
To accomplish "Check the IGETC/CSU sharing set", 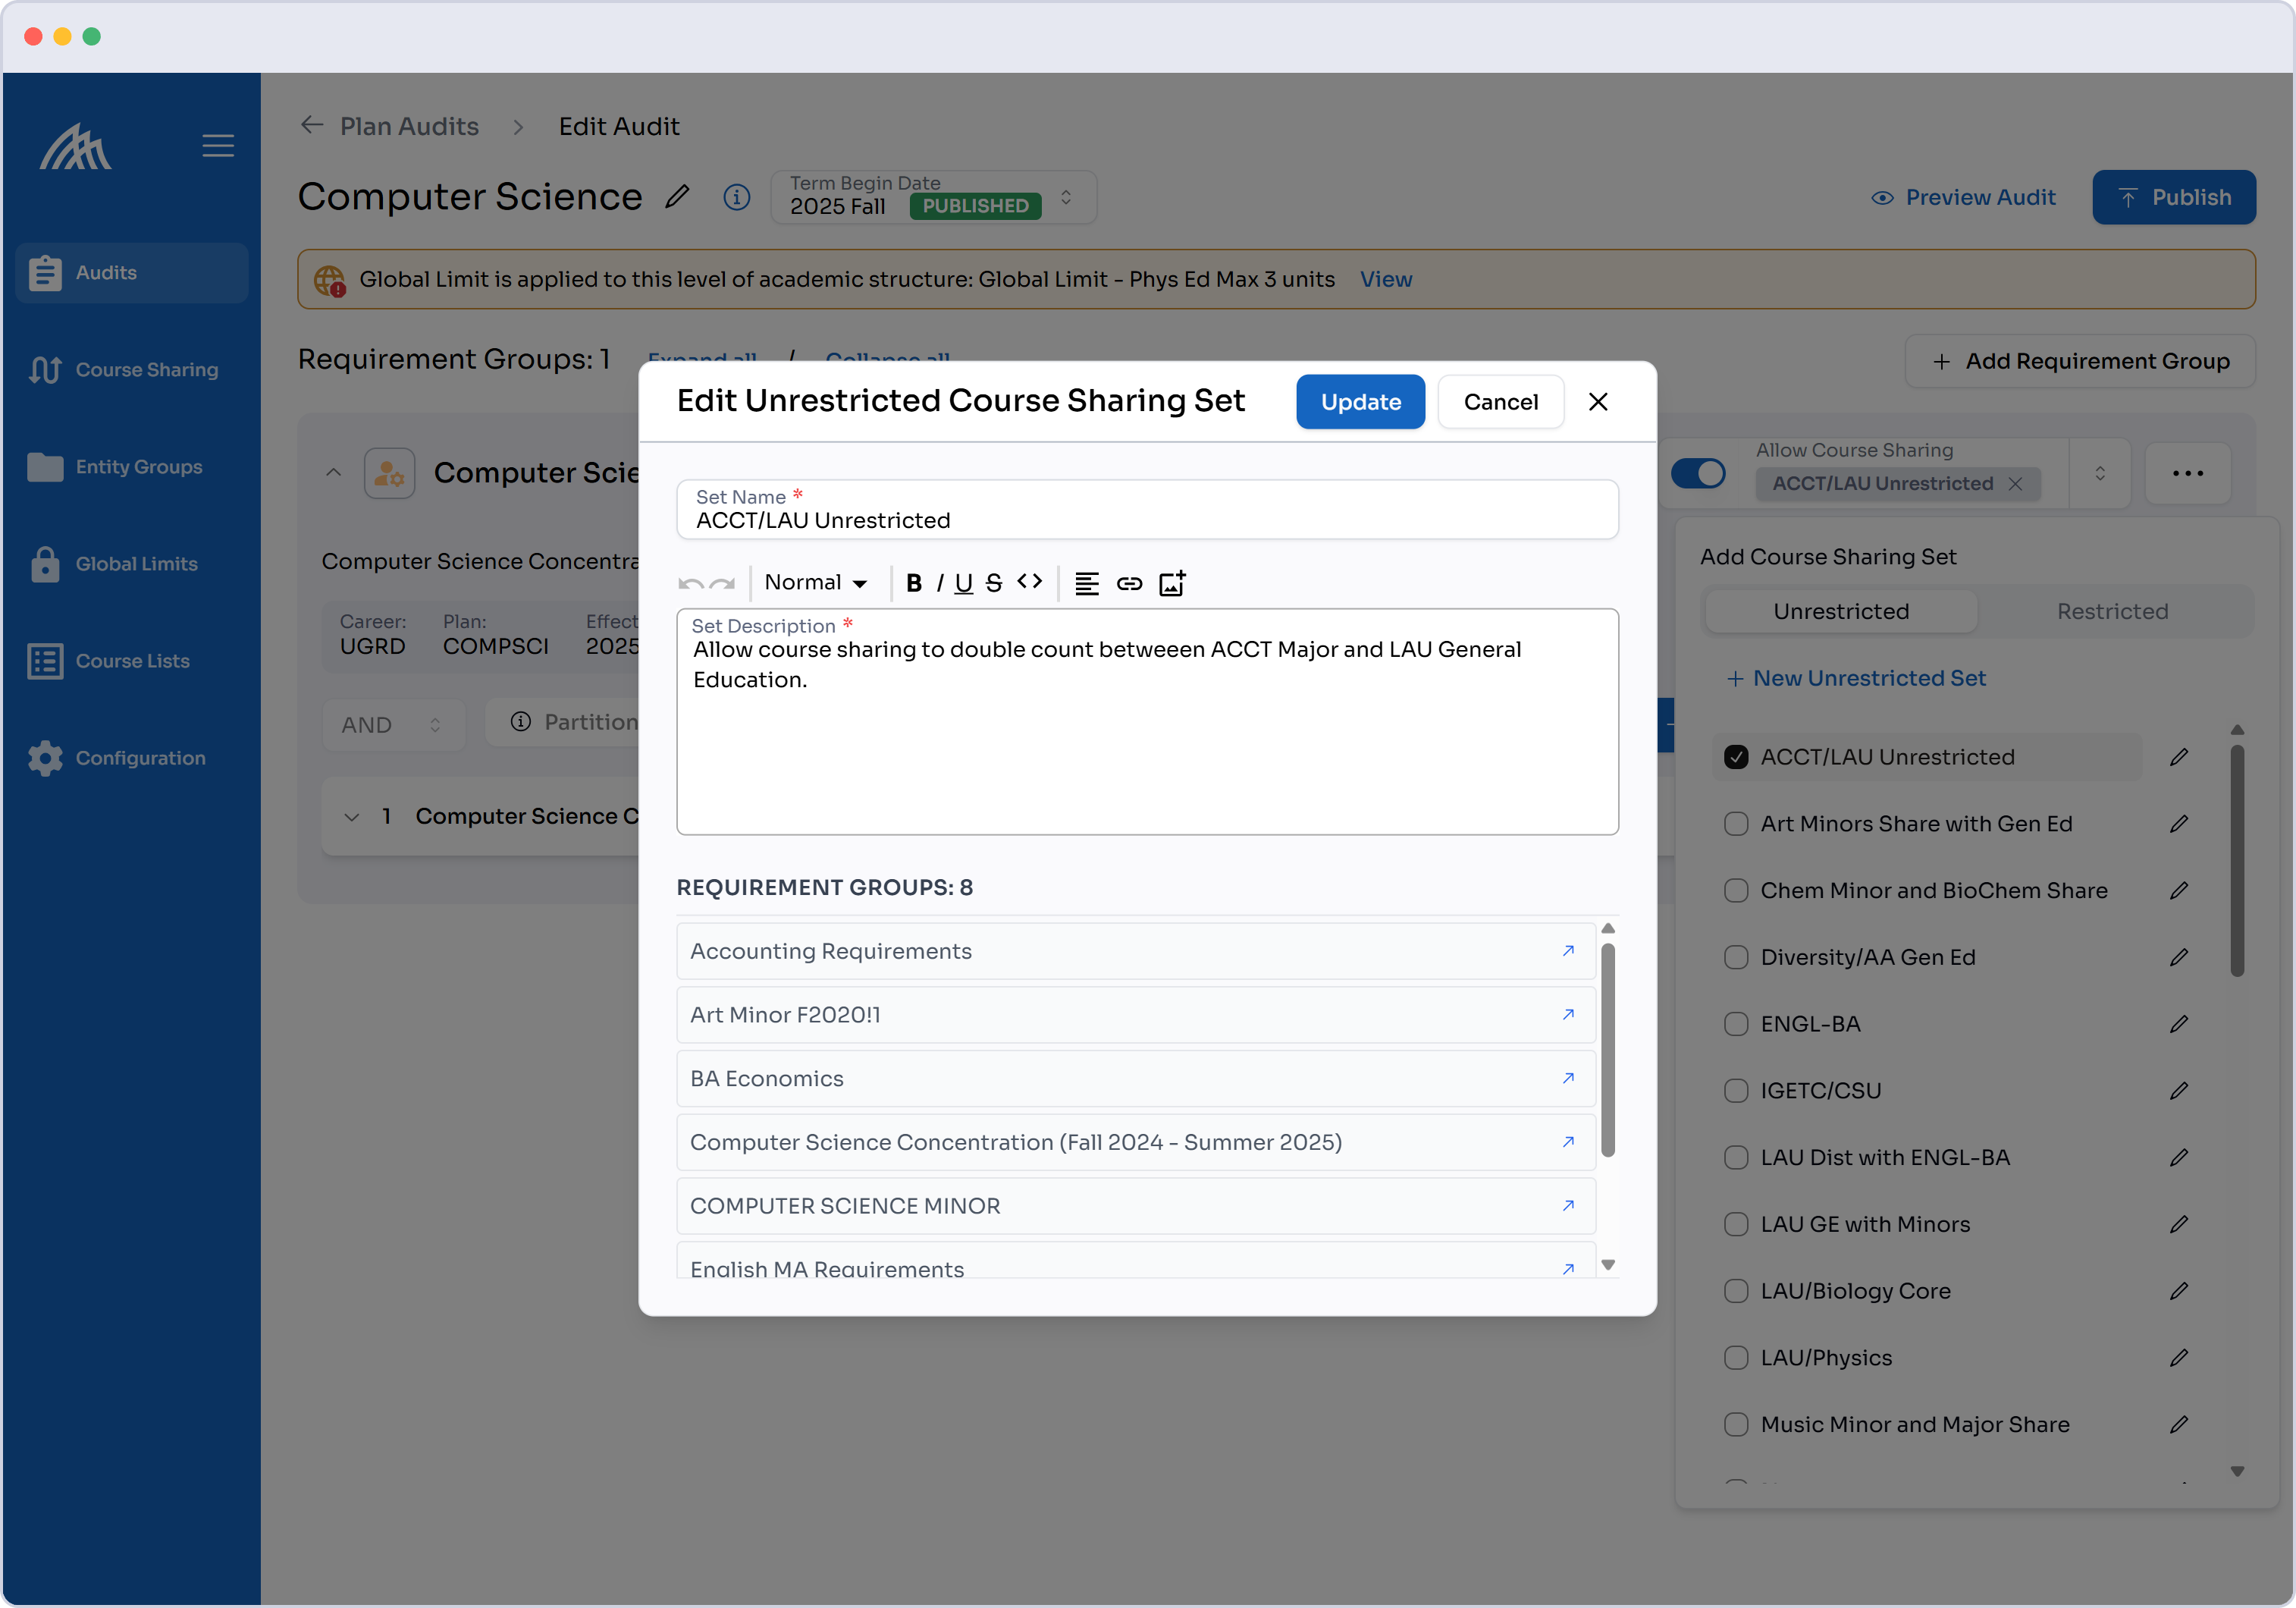I will pyautogui.click(x=1736, y=1091).
